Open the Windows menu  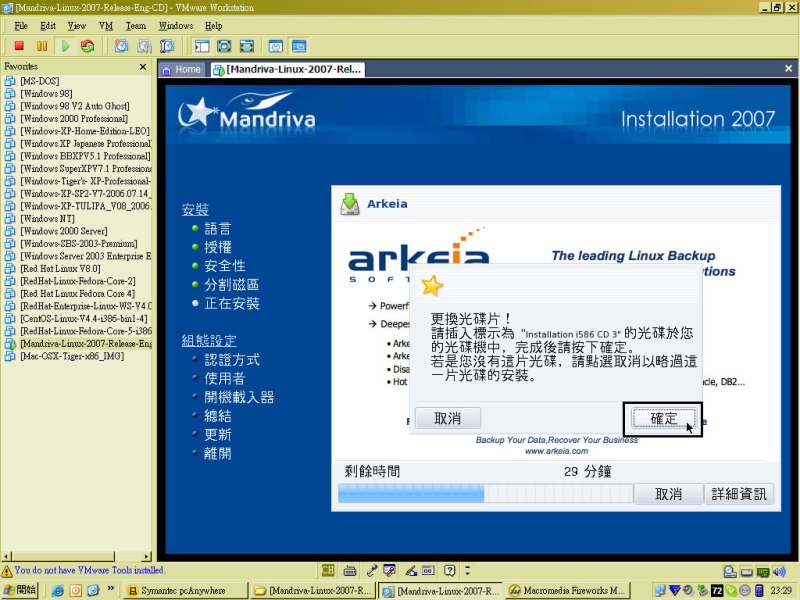176,26
